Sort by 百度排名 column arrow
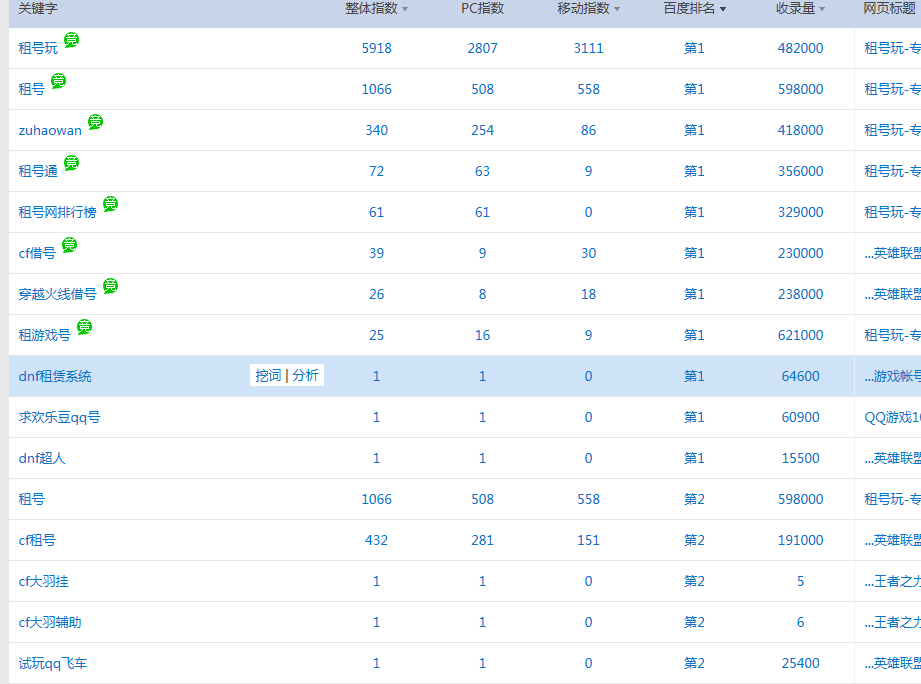Viewport: 921px width, 684px height. point(723,9)
